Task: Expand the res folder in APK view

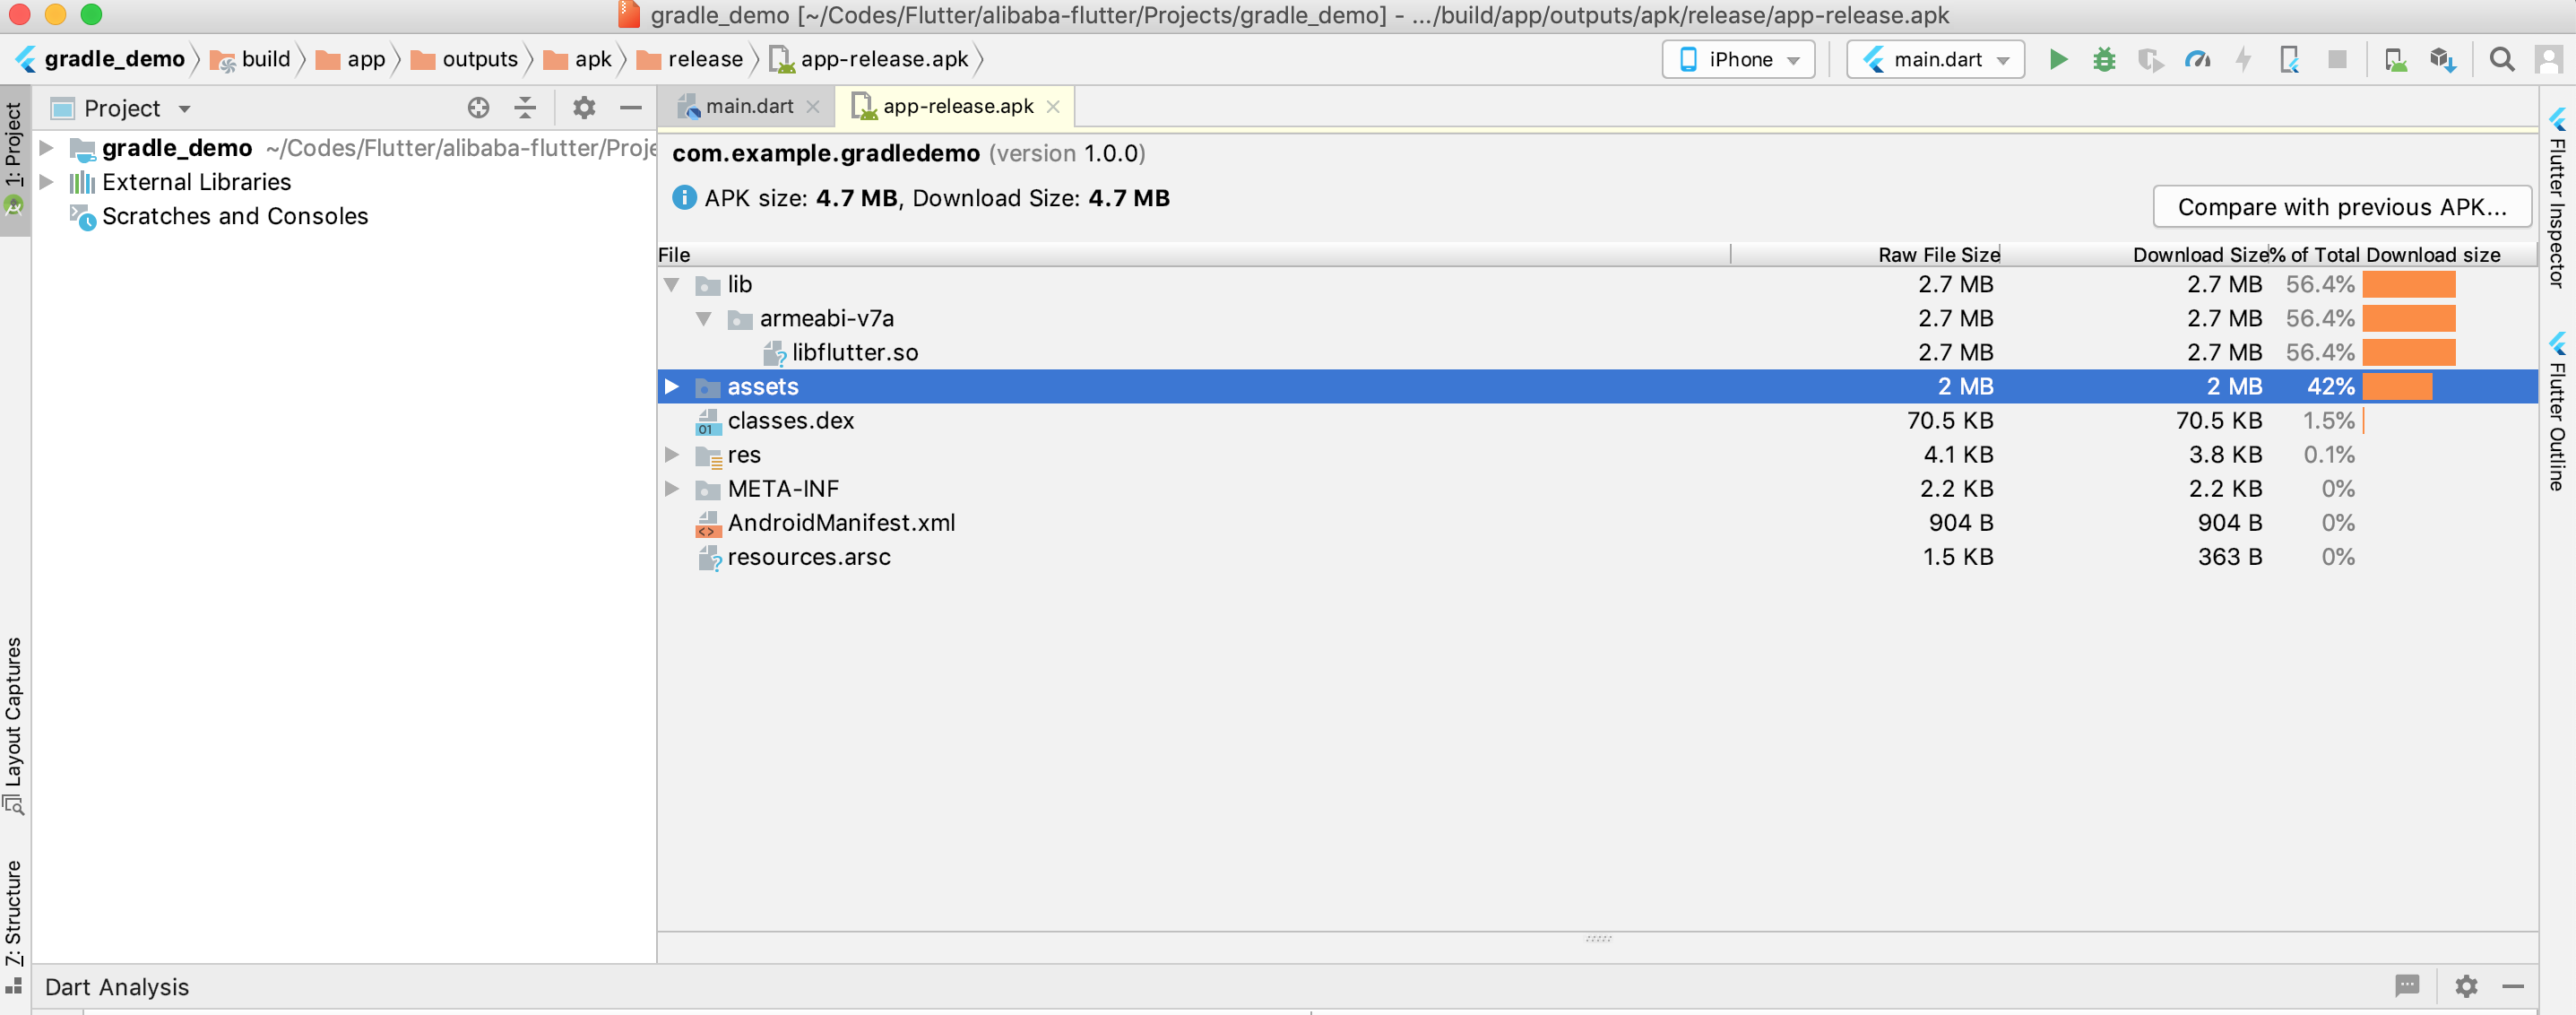Action: pos(672,455)
